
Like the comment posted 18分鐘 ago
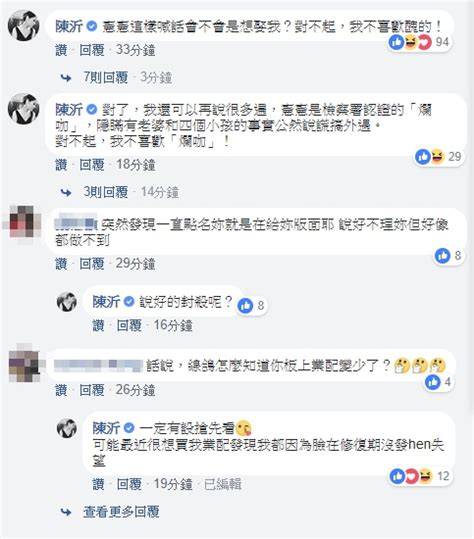pyautogui.click(x=61, y=165)
